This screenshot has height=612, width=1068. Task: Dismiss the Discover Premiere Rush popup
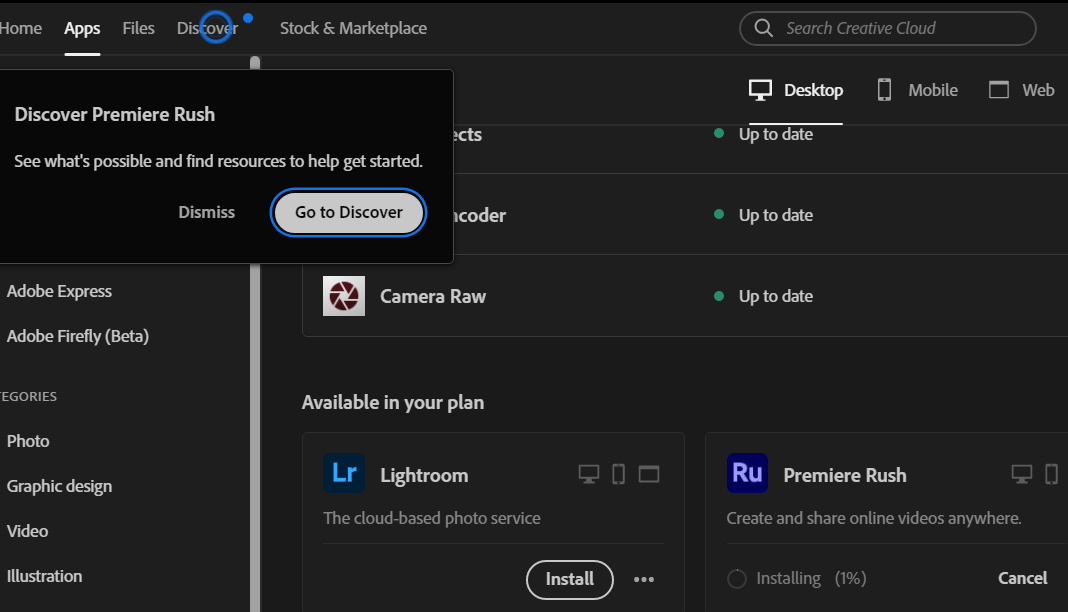[207, 212]
